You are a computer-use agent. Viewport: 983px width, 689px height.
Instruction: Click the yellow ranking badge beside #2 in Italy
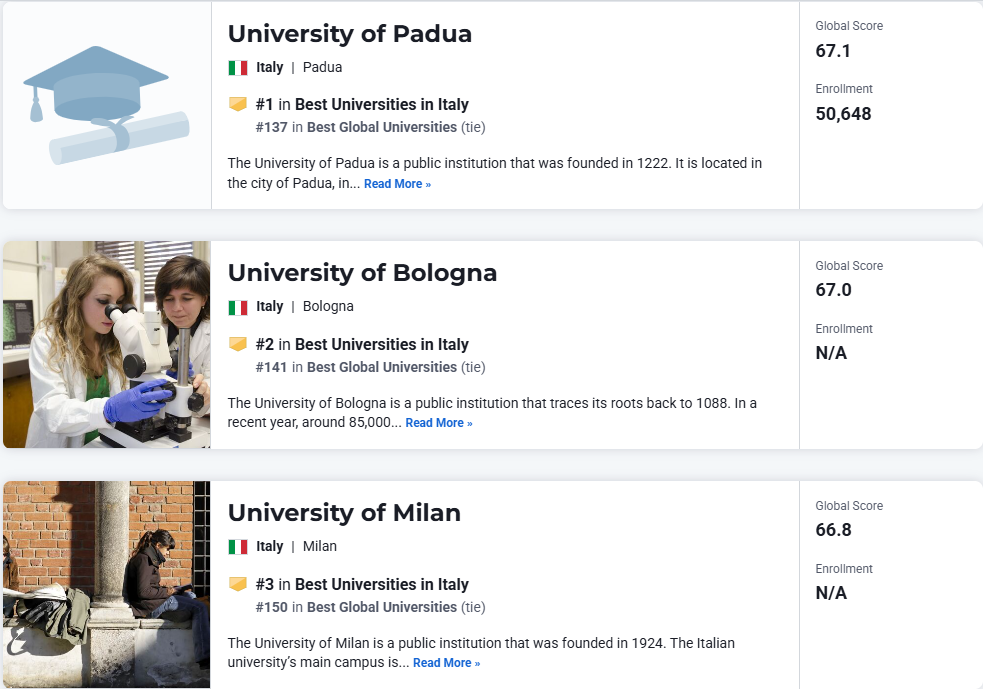pyautogui.click(x=238, y=344)
